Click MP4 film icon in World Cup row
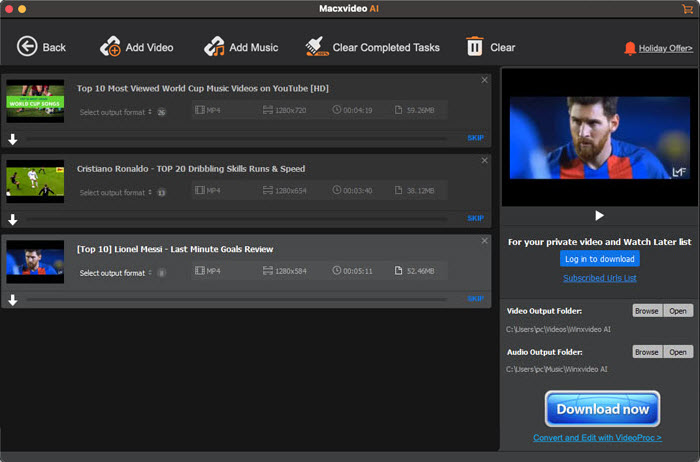Screen dimensions: 700x462 tap(200, 110)
